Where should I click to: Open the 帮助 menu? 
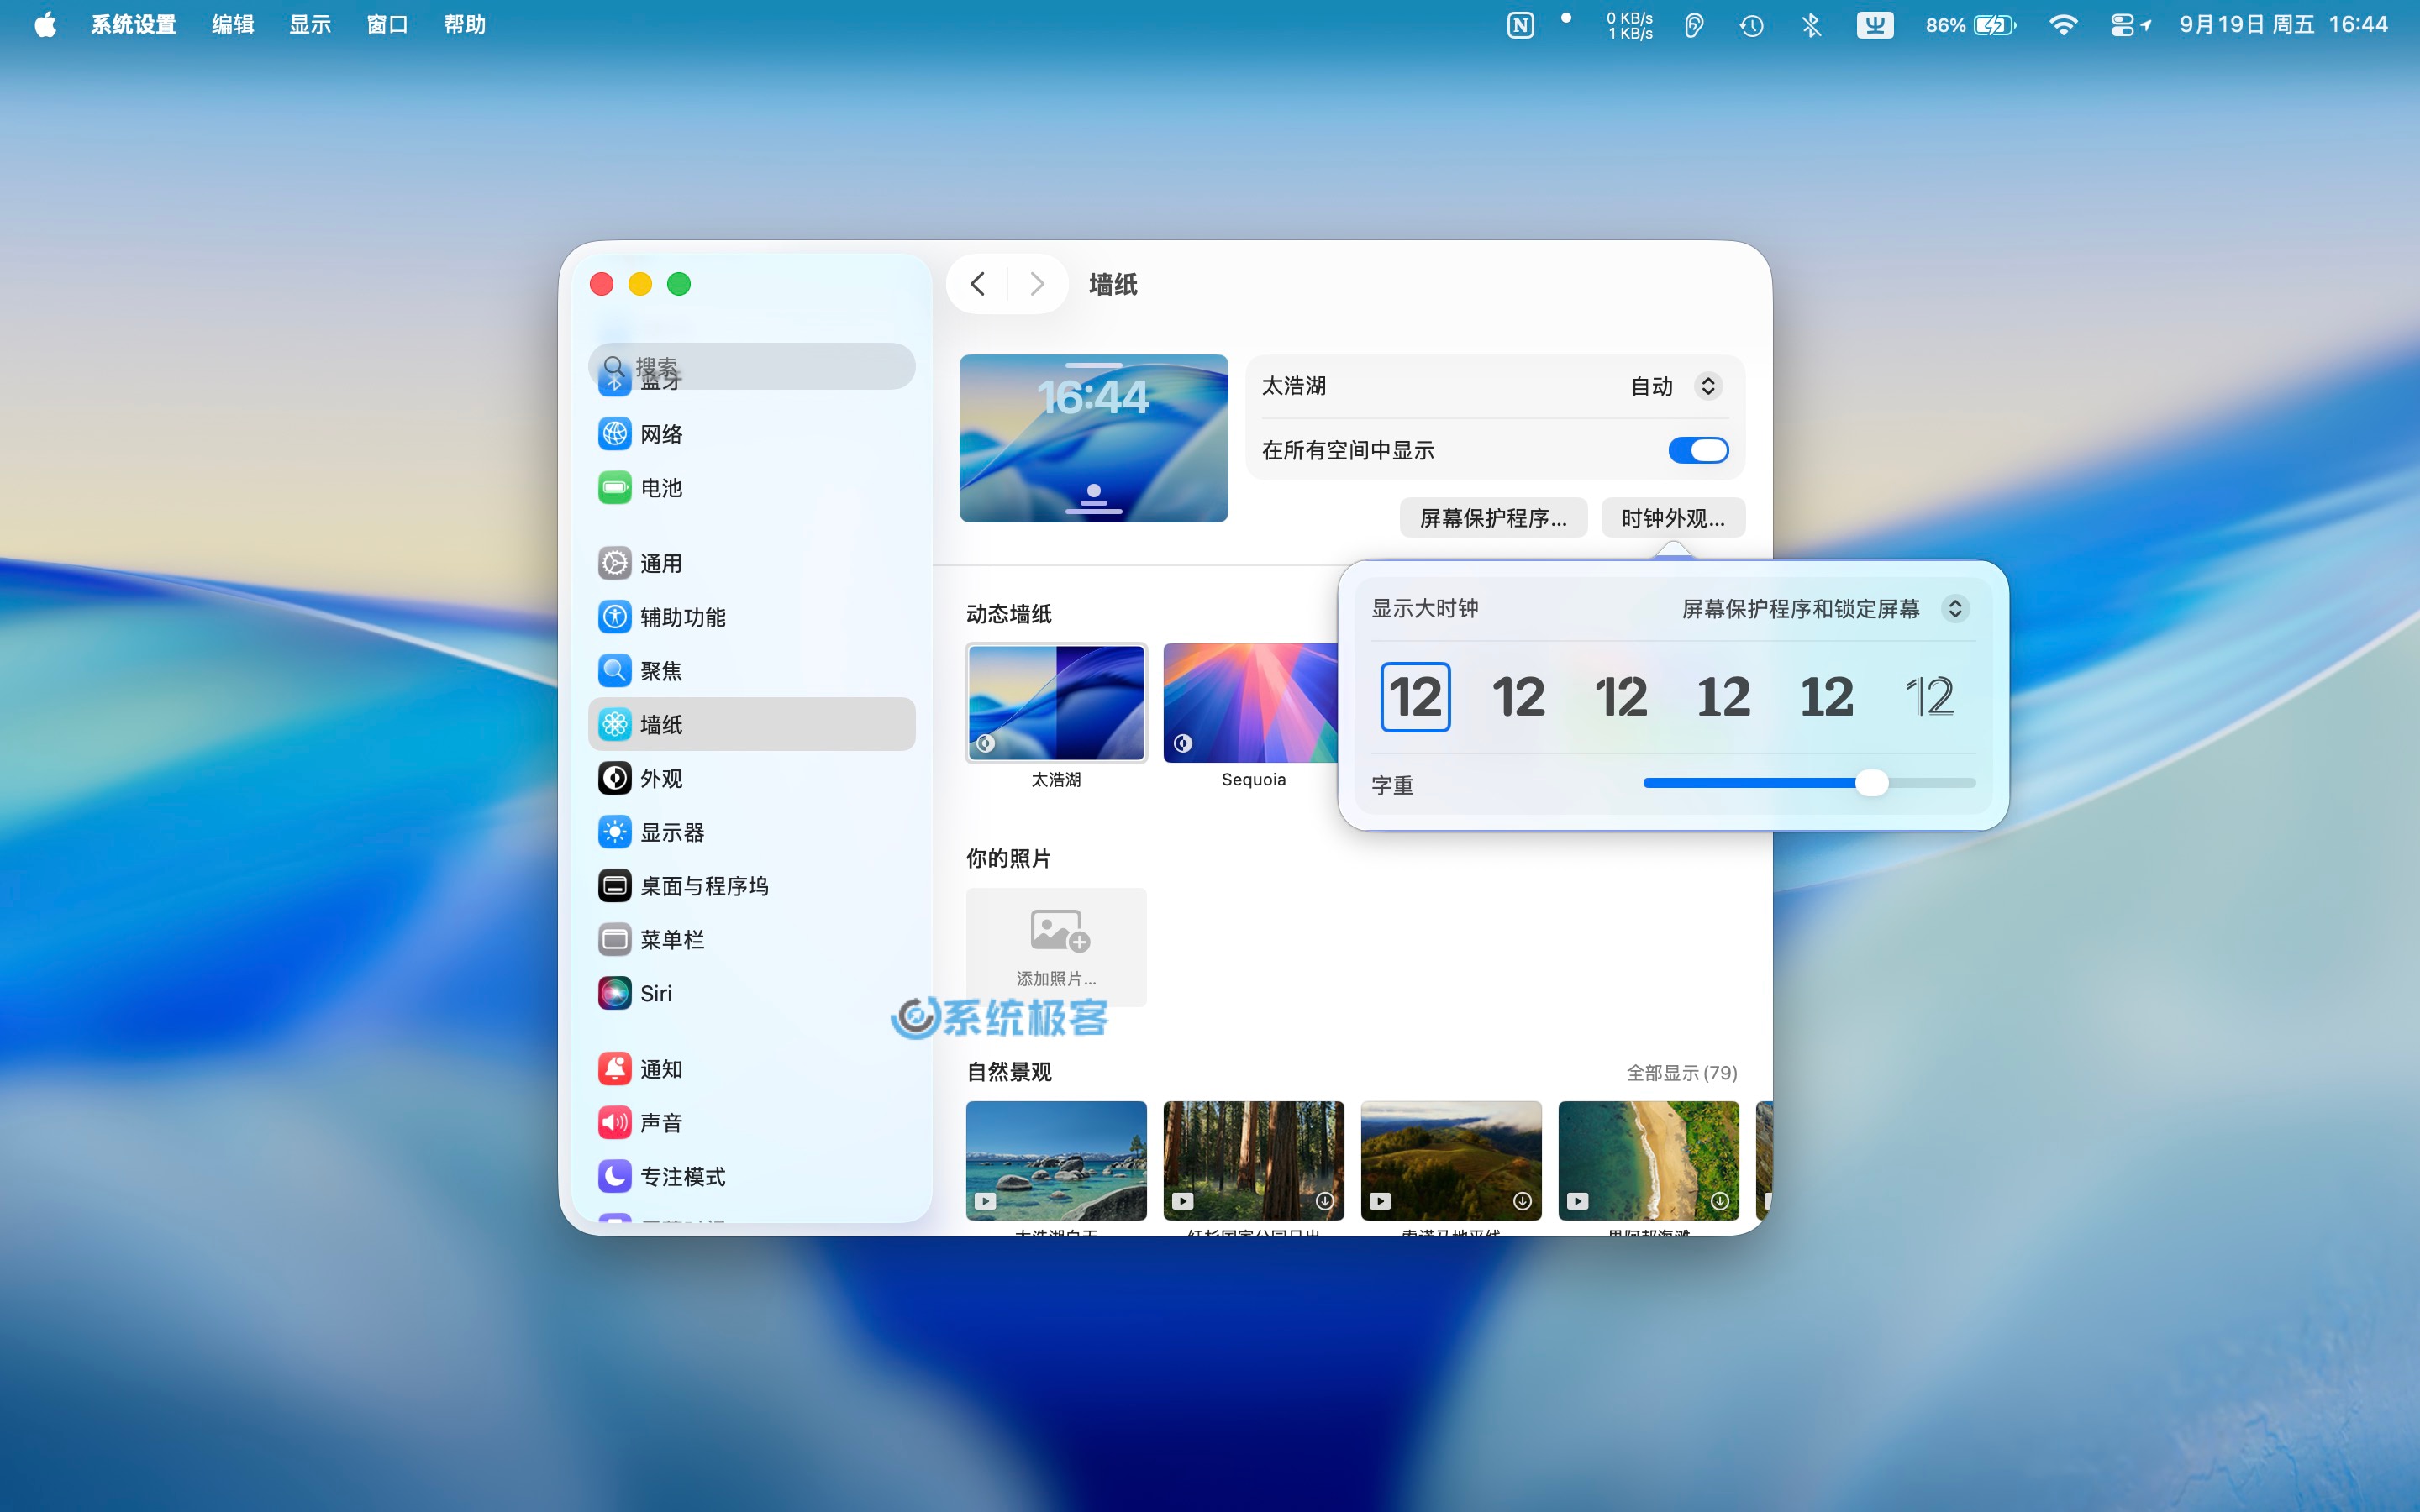pyautogui.click(x=465, y=24)
